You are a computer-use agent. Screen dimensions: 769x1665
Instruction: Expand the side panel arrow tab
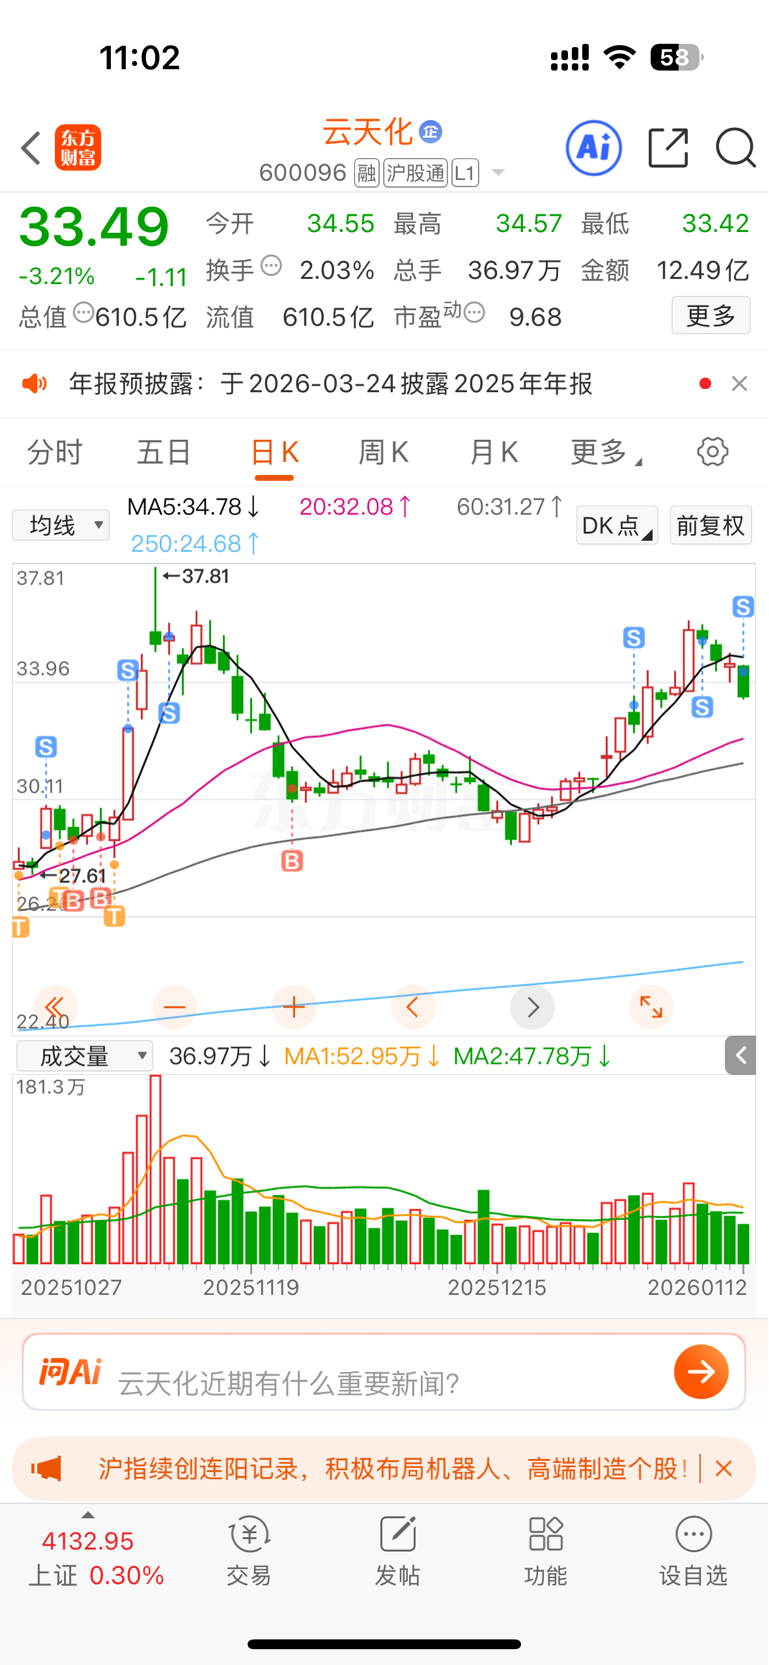pos(740,1055)
